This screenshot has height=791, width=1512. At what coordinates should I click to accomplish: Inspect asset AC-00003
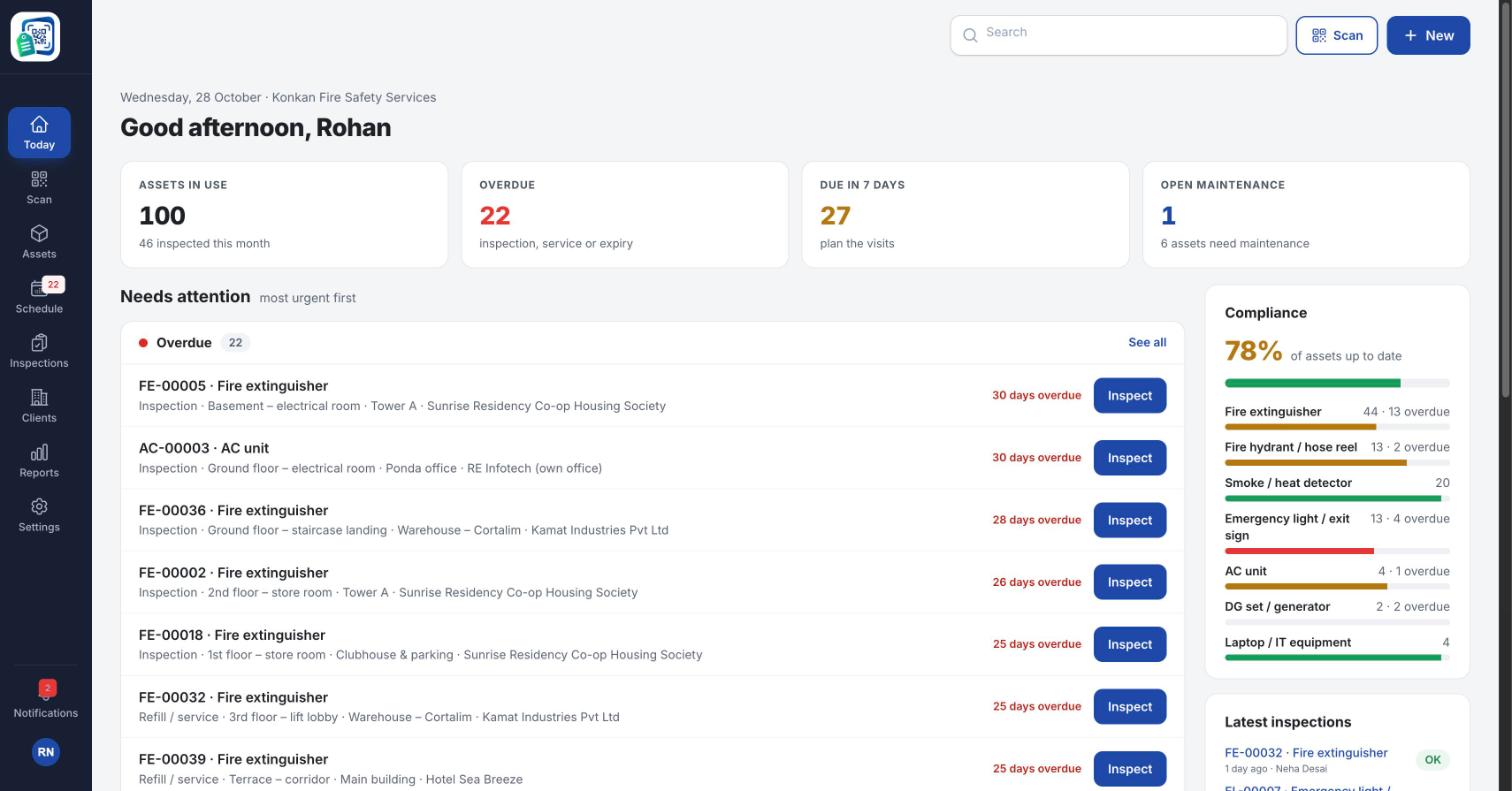[1130, 458]
